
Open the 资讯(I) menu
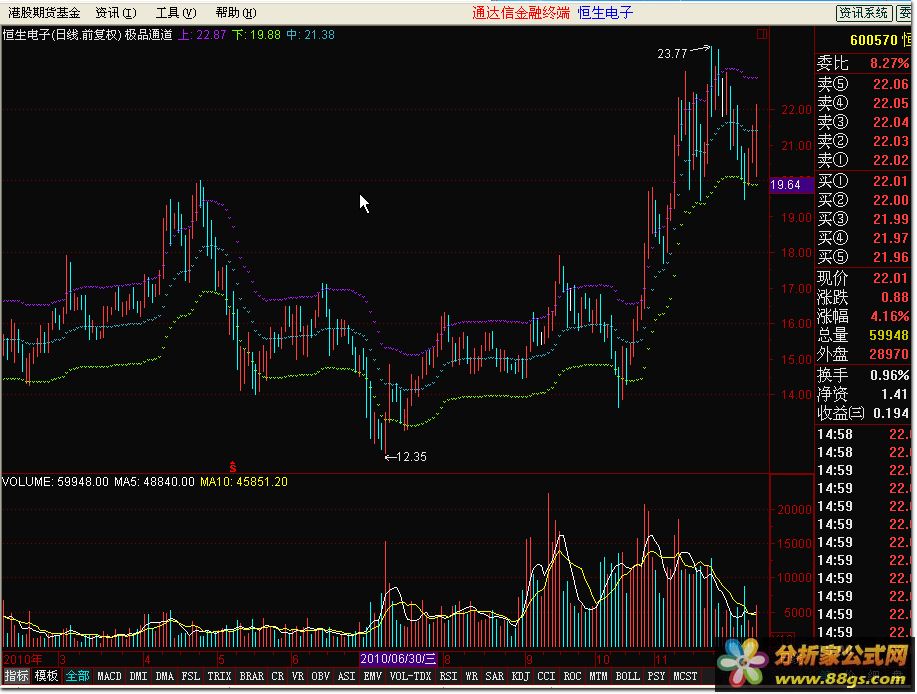pos(115,12)
